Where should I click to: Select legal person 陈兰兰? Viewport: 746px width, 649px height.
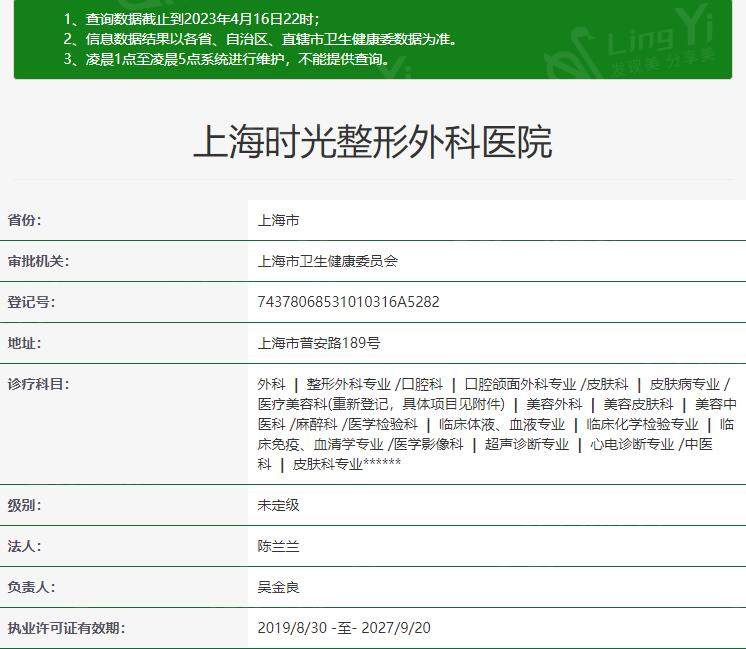278,546
